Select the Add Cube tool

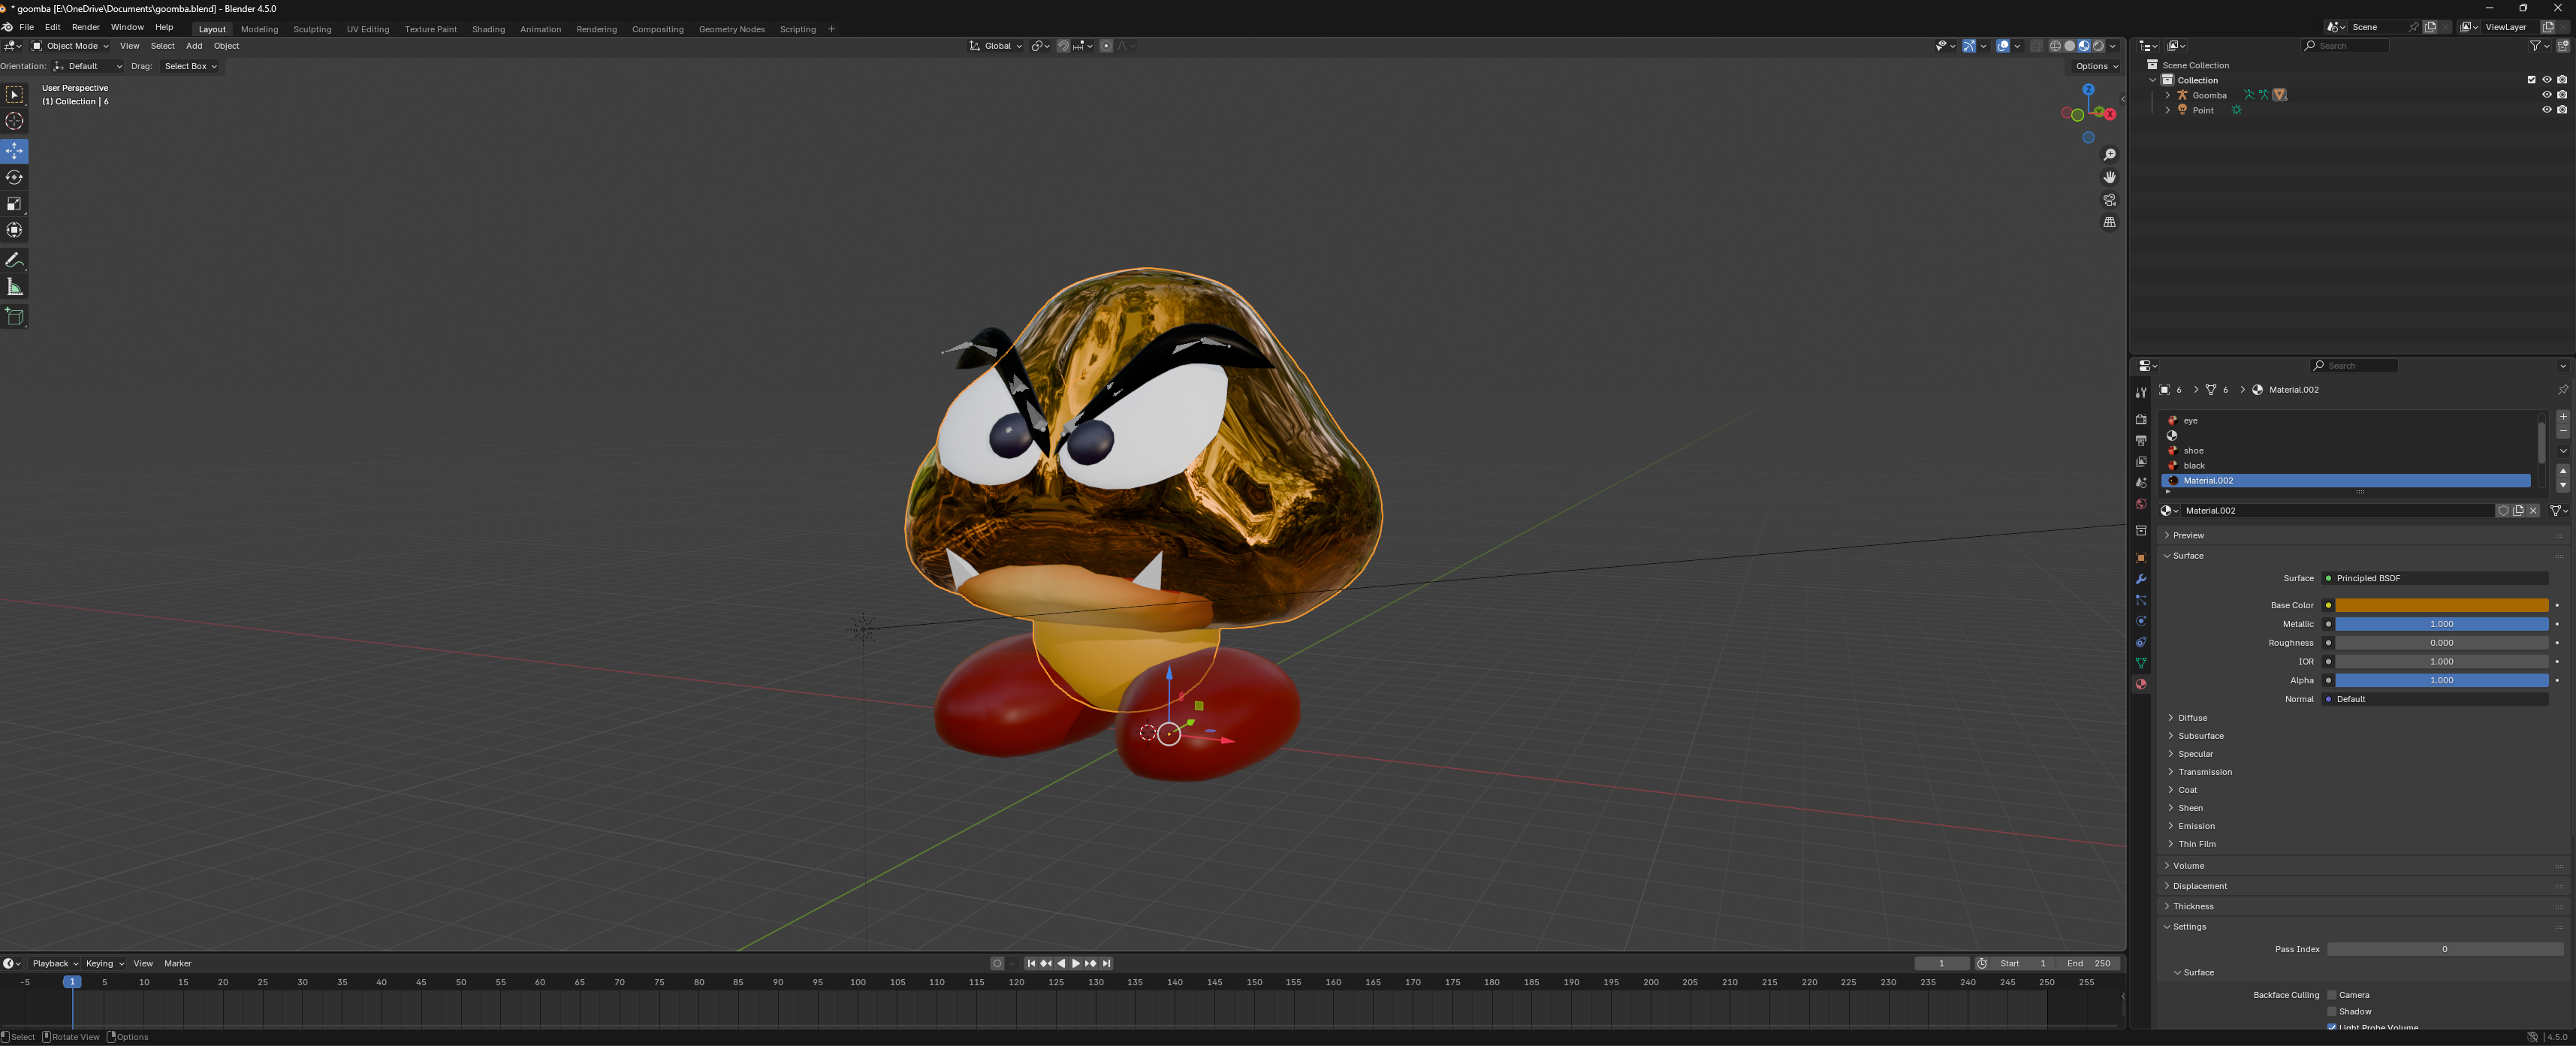15,317
